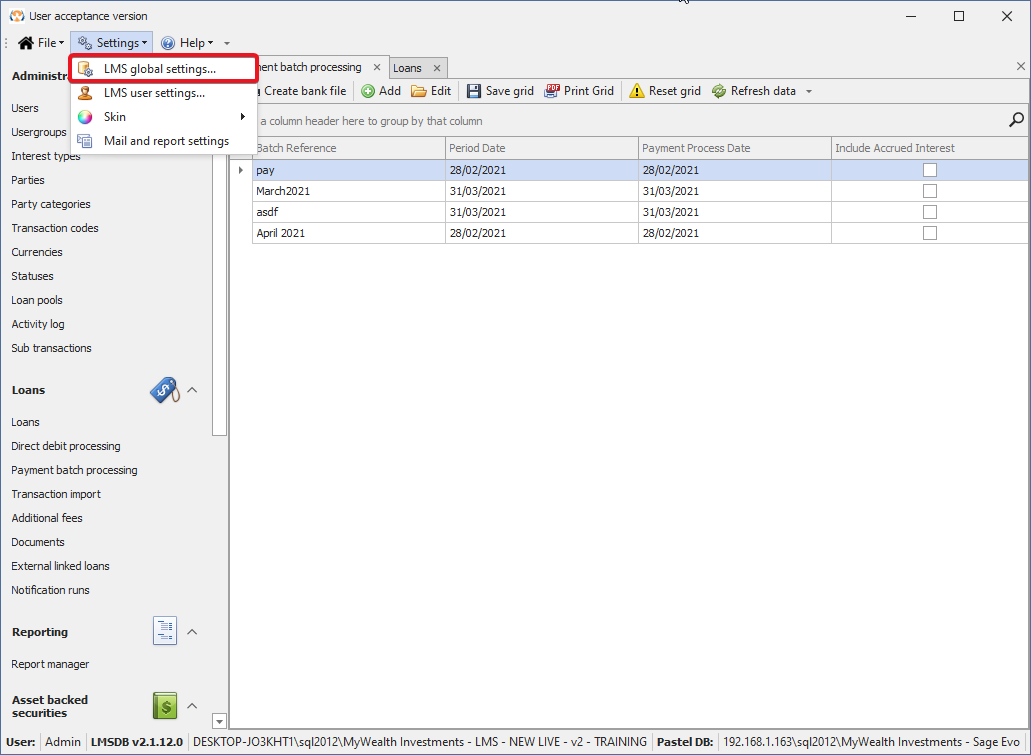The width and height of the screenshot is (1031, 755).
Task: Click the Reporting section document icon
Action: [x=165, y=631]
